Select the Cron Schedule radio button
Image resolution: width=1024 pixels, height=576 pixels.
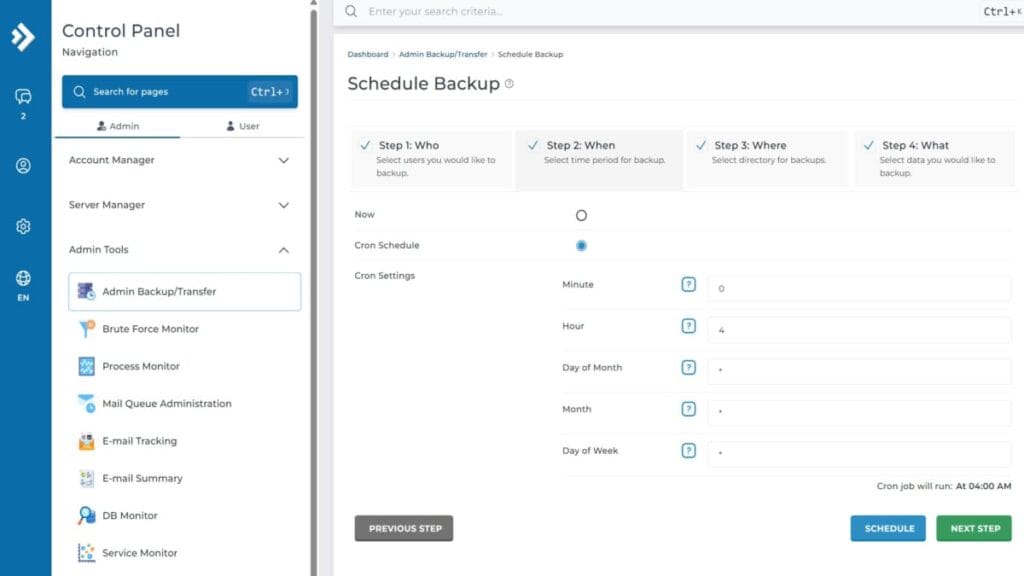coord(581,245)
